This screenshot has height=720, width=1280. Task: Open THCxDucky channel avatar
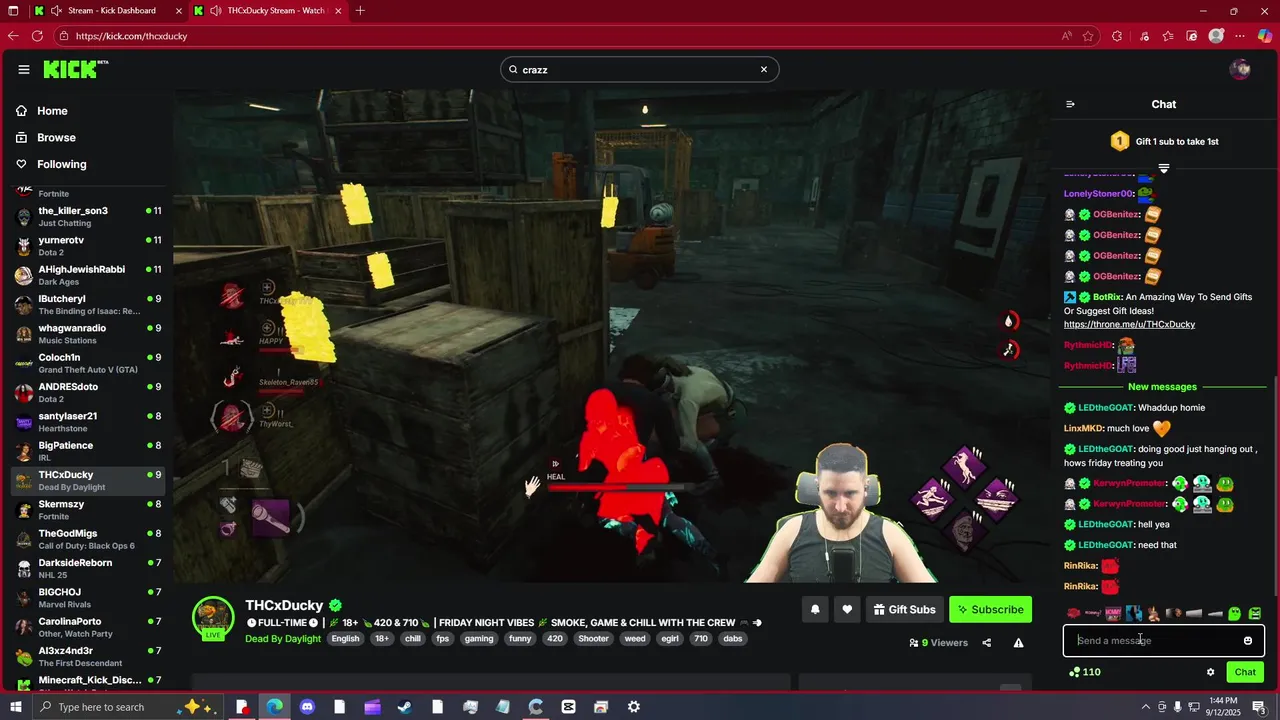213,618
